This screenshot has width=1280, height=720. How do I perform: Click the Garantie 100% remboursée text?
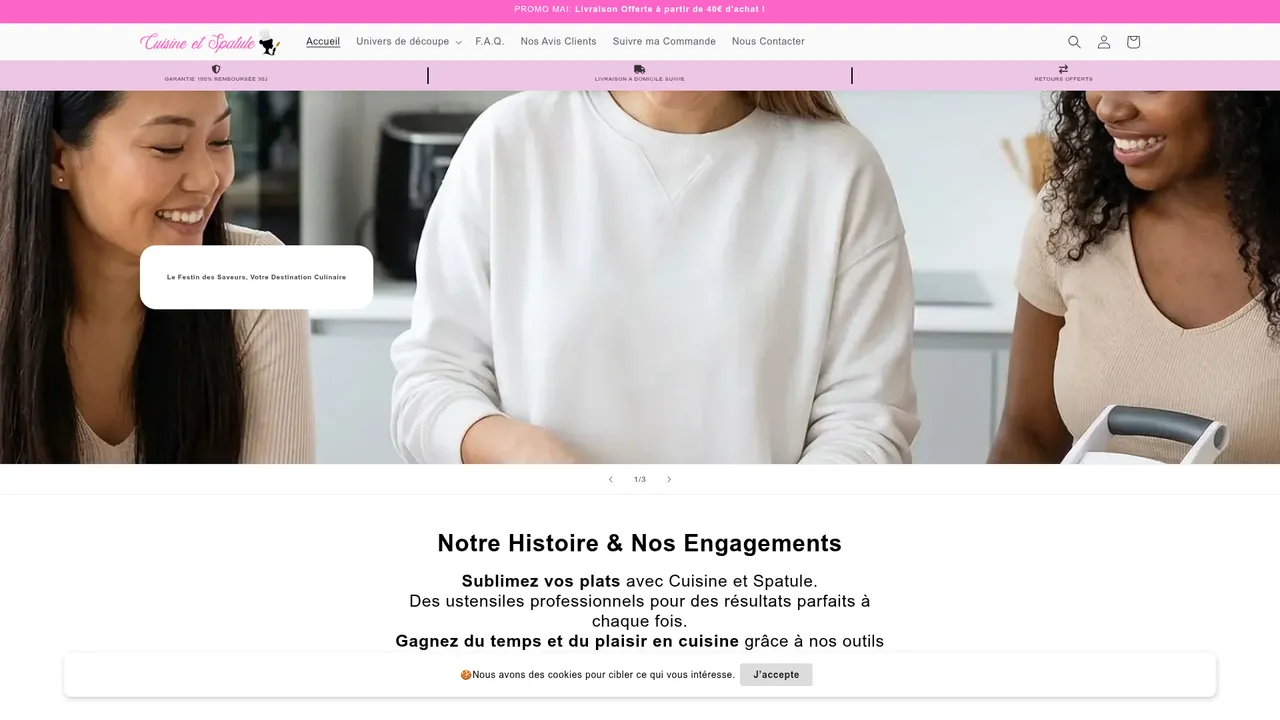[216, 79]
